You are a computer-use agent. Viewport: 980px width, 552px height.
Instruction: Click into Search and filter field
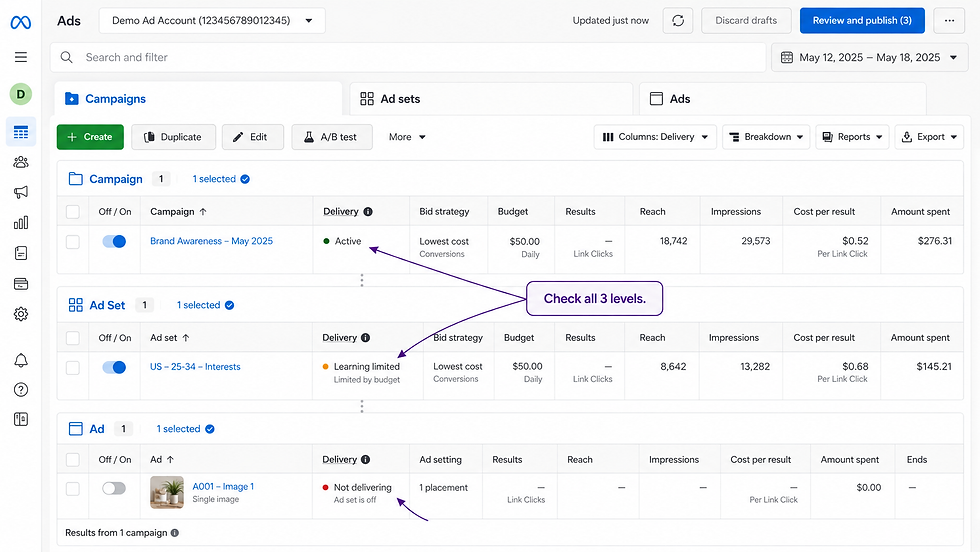(408, 58)
